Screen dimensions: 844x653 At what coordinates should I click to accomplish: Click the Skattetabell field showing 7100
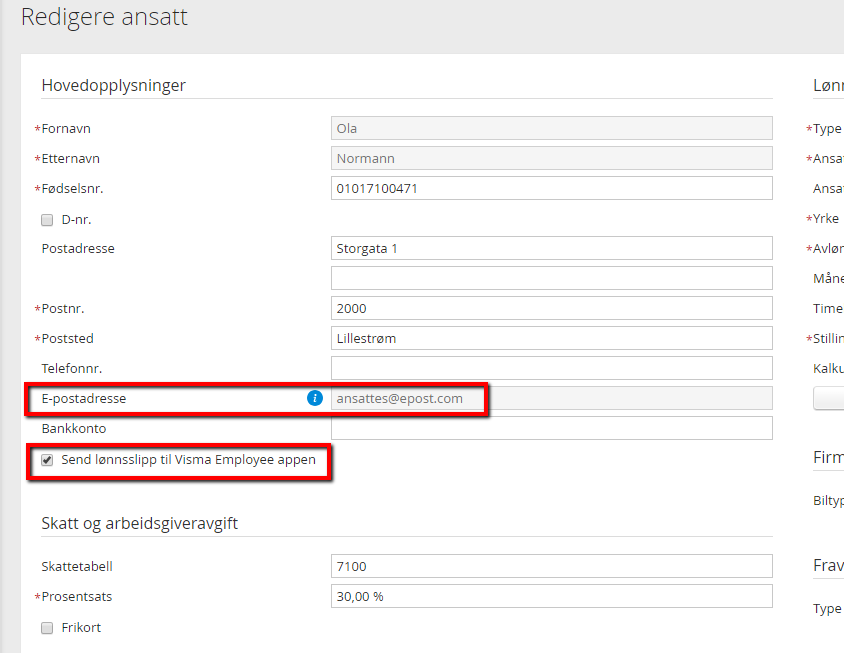(x=551, y=566)
